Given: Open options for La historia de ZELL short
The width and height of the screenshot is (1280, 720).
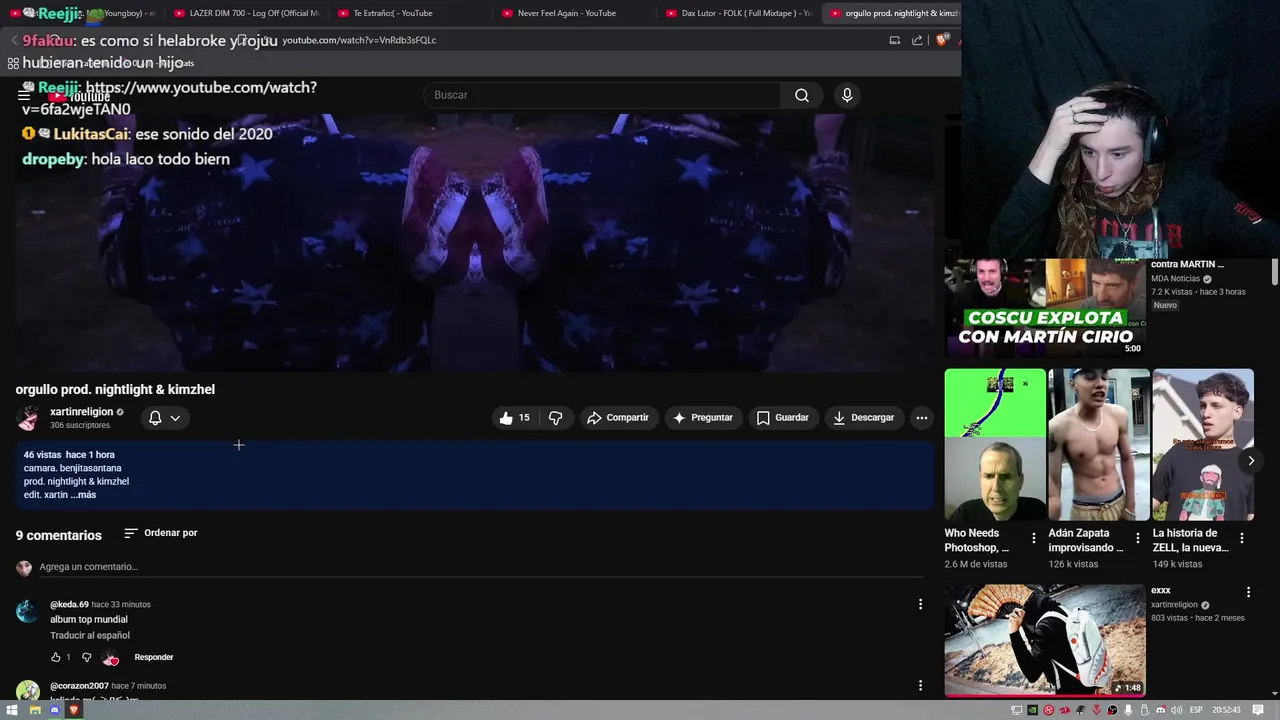Looking at the screenshot, I should (1242, 538).
